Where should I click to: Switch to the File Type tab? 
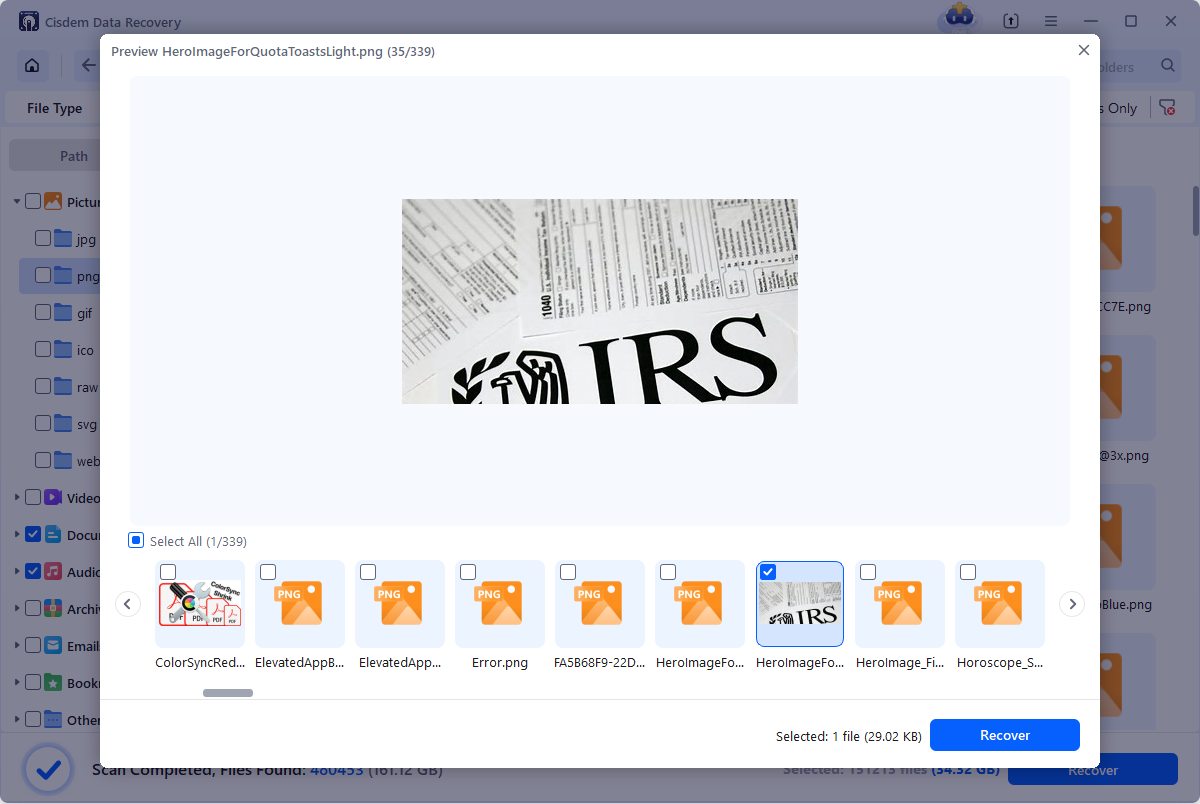pos(52,107)
